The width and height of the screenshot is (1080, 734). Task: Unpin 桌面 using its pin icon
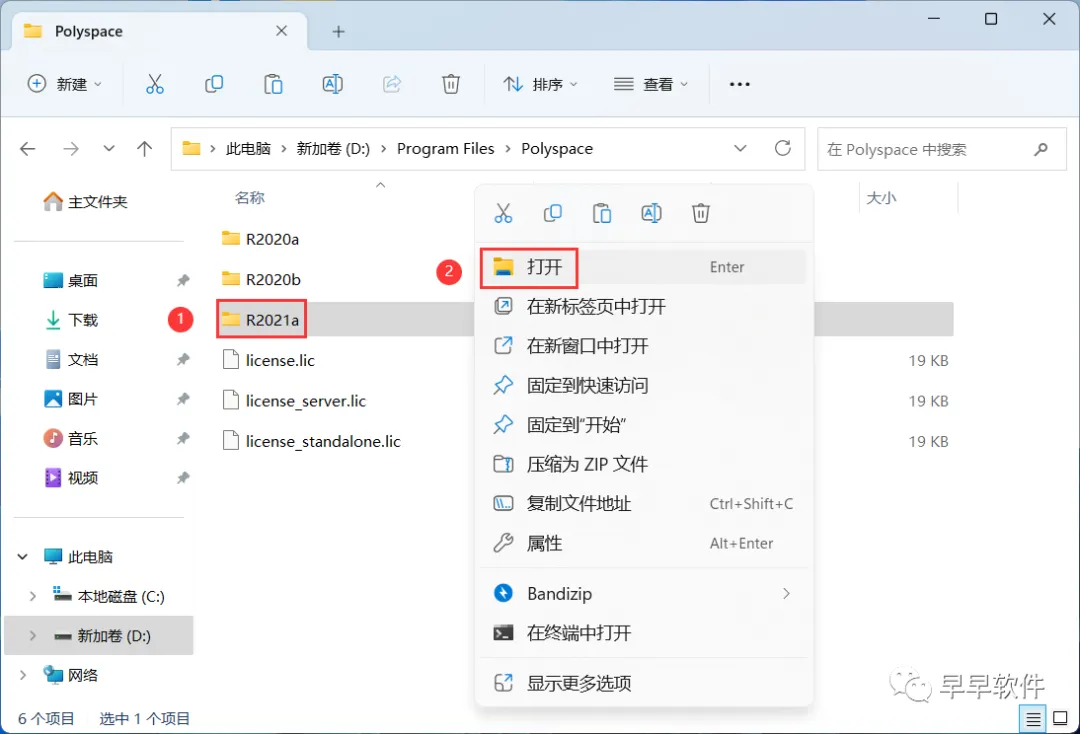[x=183, y=280]
